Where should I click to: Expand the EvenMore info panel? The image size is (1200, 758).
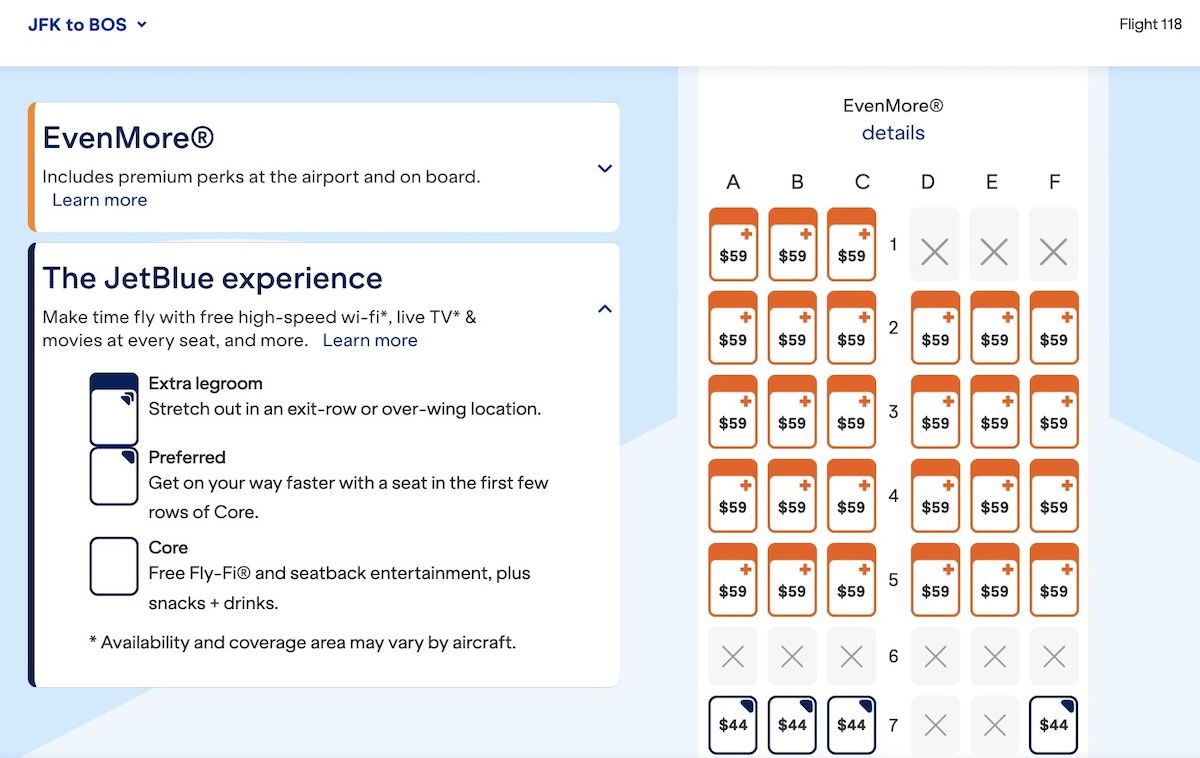click(604, 169)
